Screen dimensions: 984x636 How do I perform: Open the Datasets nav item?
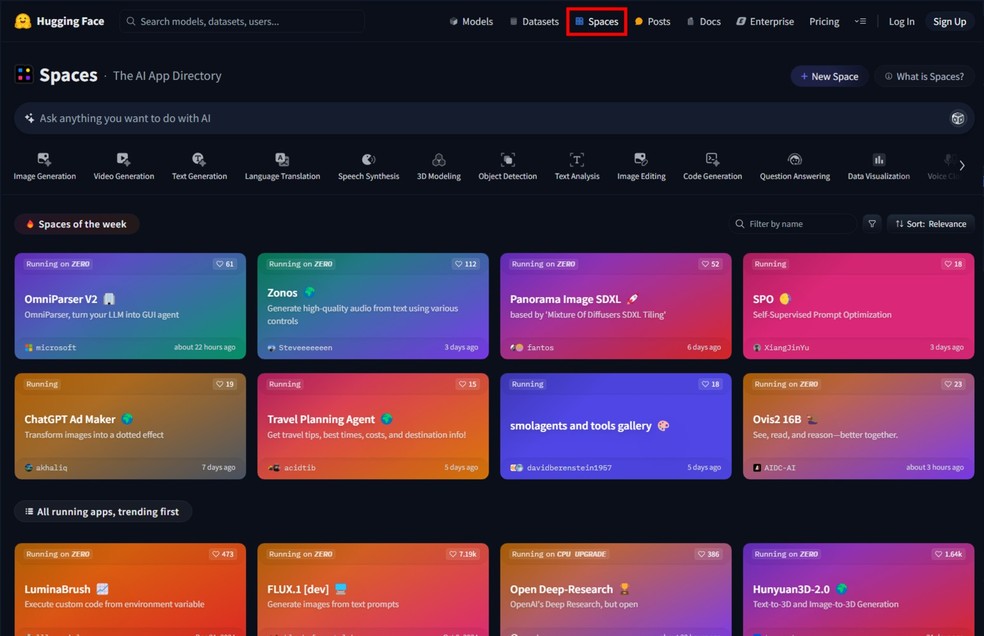534,21
